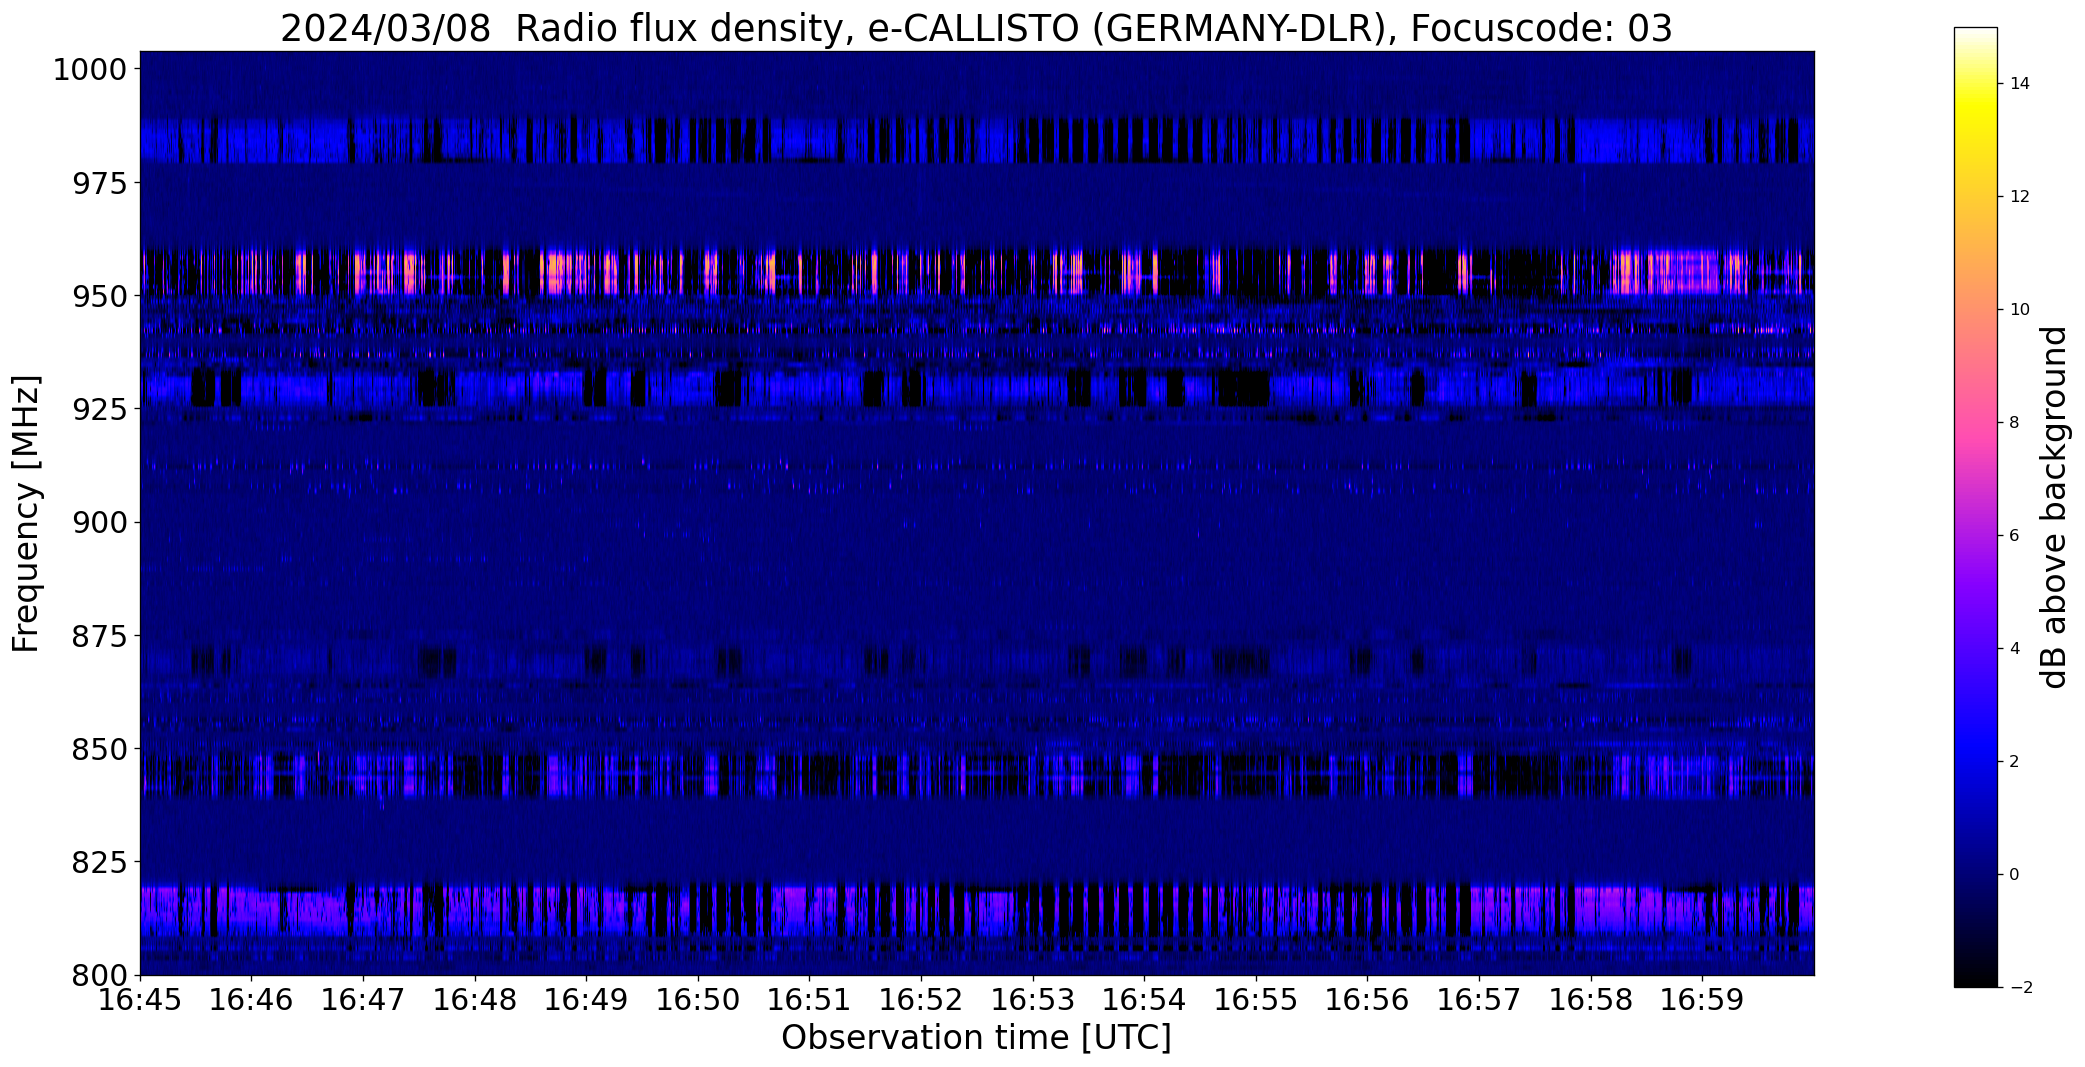Click the colorbar tick value 12
The image size is (2085, 1067).
pos(2020,197)
